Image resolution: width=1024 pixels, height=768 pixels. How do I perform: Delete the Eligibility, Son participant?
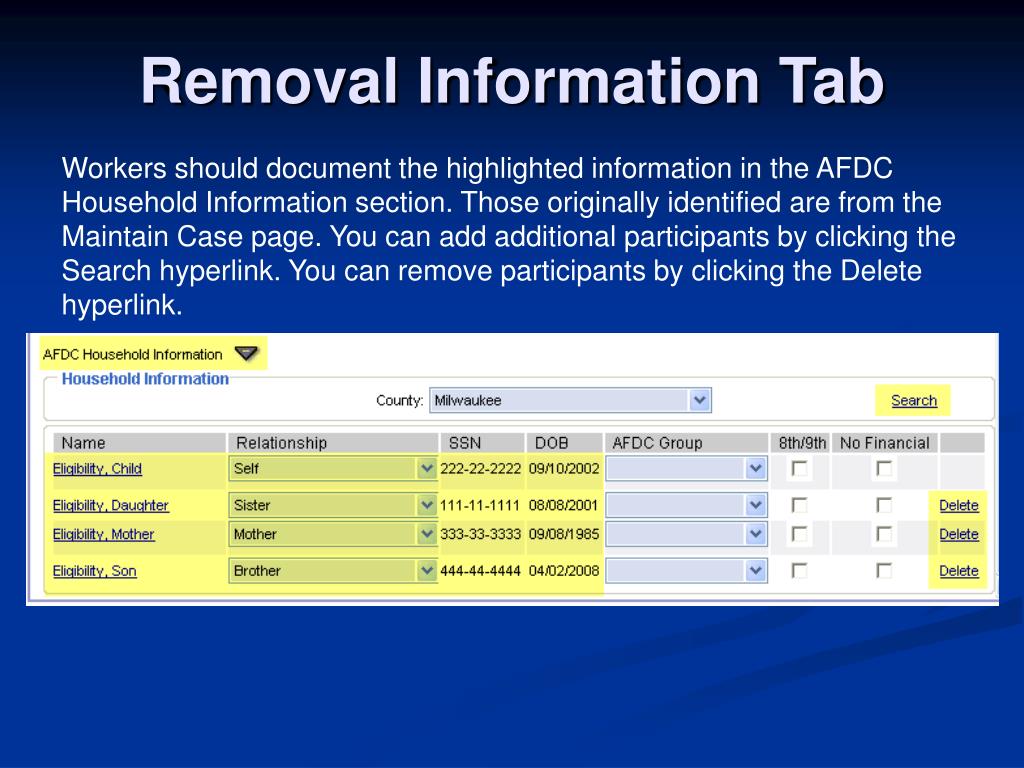click(x=959, y=570)
